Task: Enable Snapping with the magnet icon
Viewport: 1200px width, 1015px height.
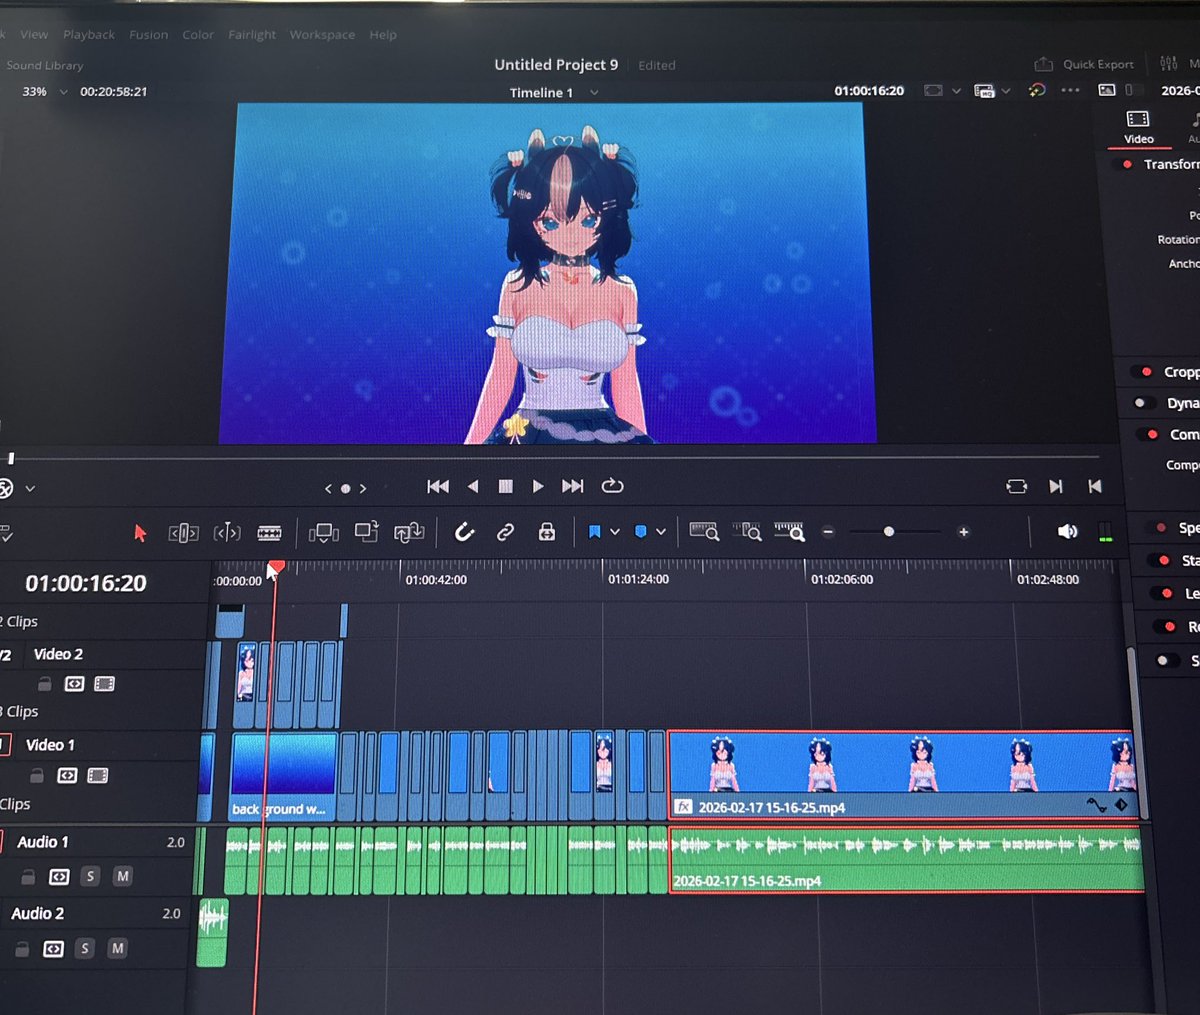Action: [x=464, y=532]
